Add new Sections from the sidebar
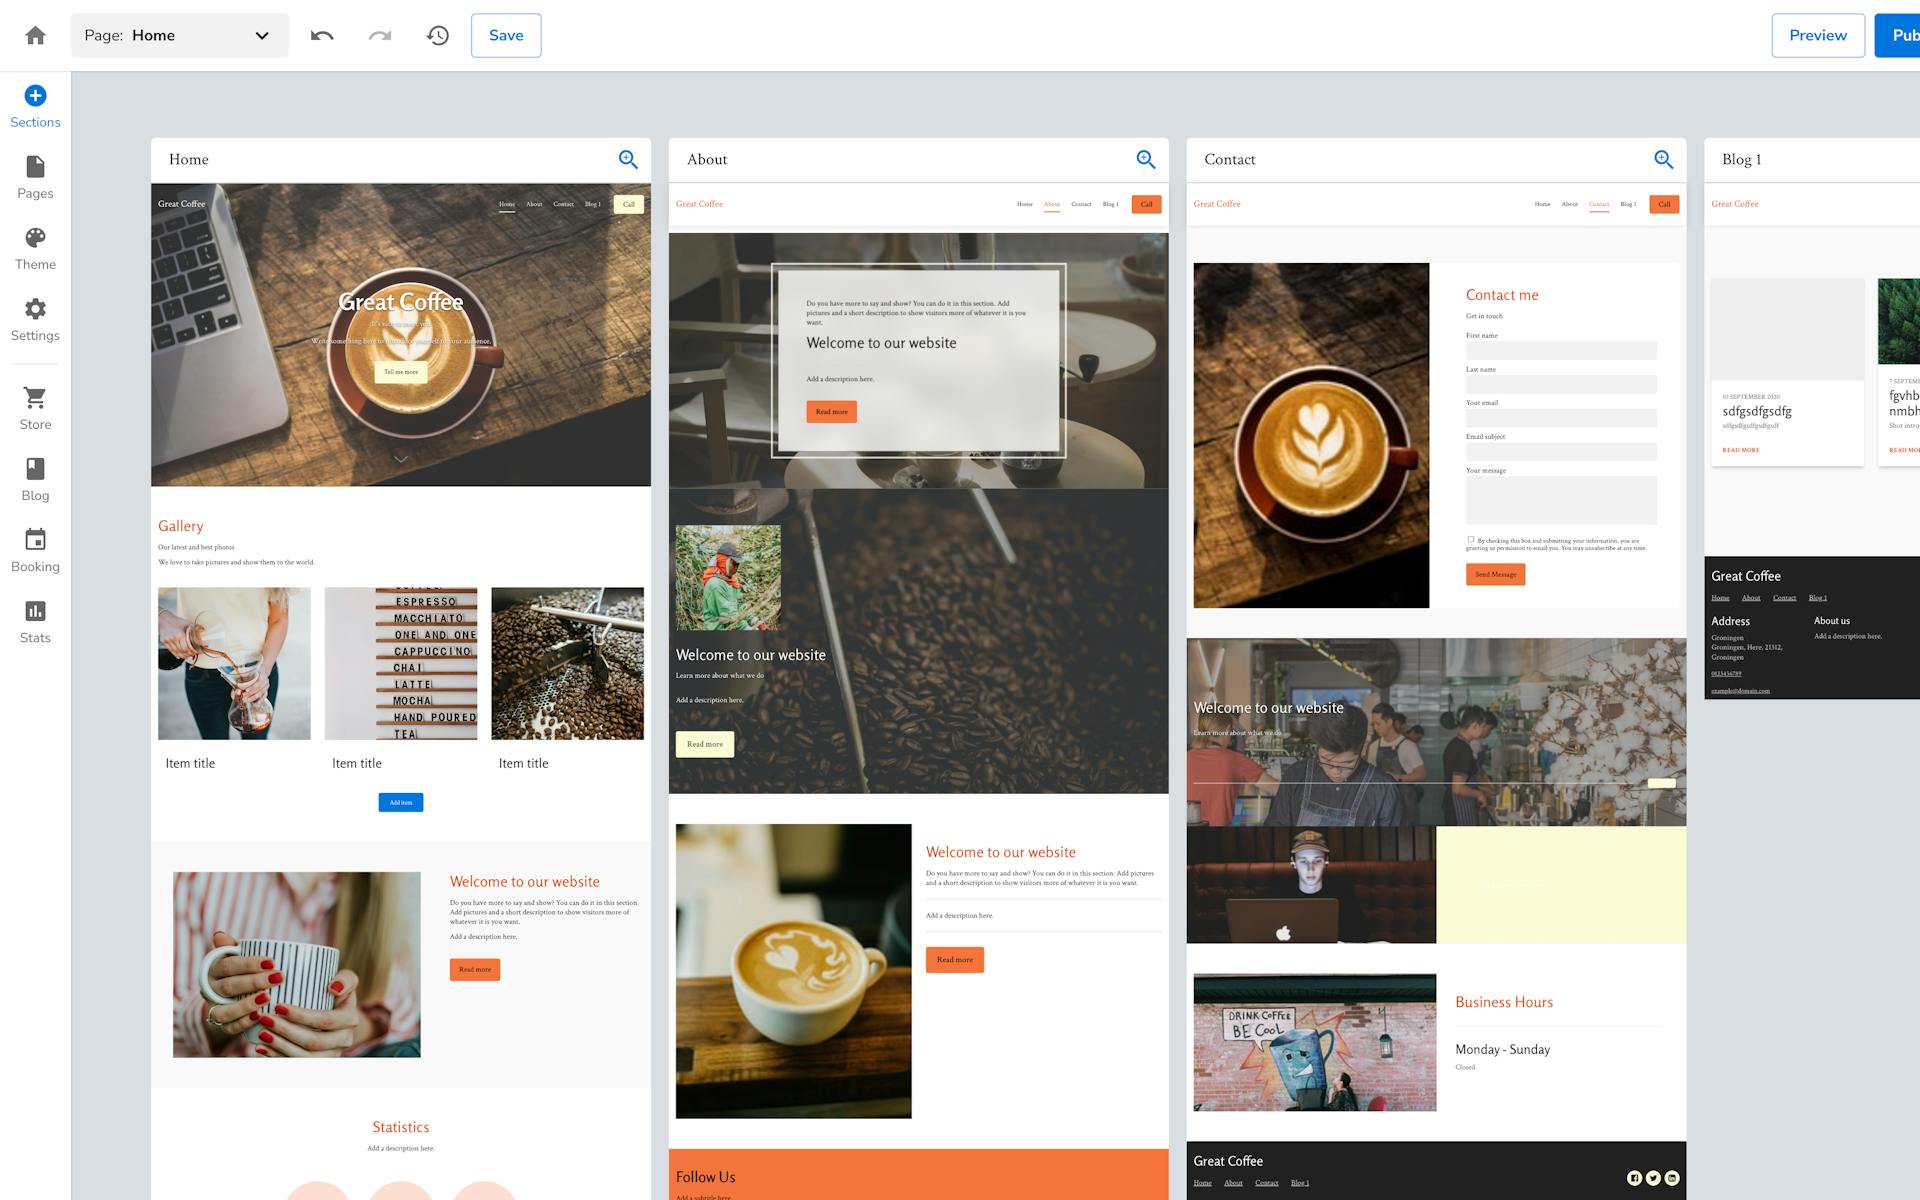The width and height of the screenshot is (1920, 1200). tap(35, 106)
